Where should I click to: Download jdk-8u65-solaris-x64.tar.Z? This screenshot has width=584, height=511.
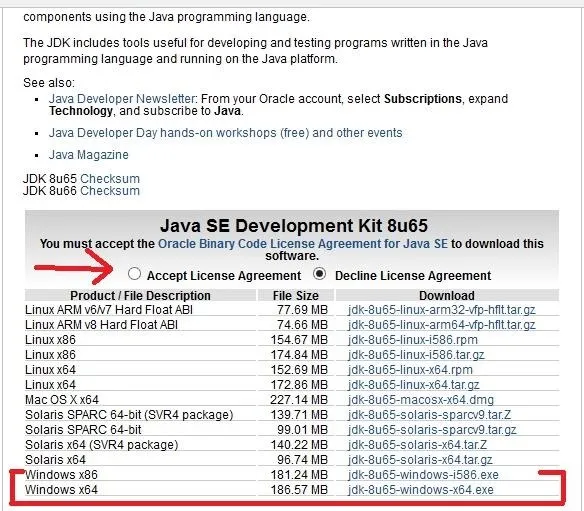pos(417,445)
